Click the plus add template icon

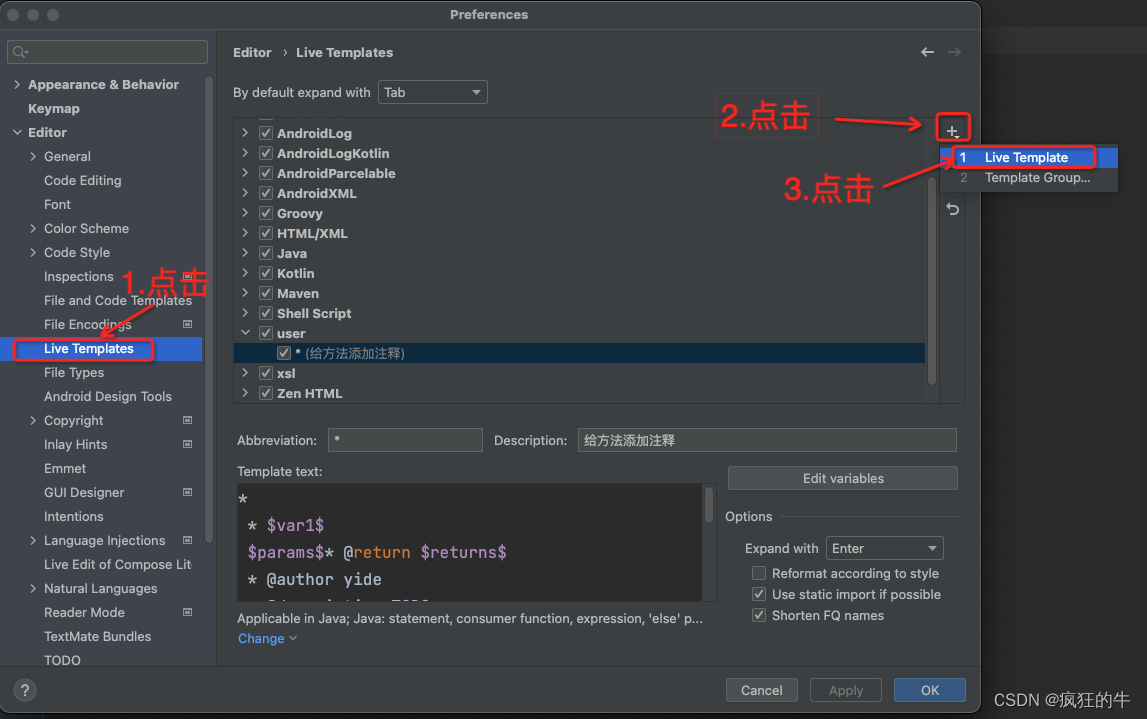coord(952,132)
